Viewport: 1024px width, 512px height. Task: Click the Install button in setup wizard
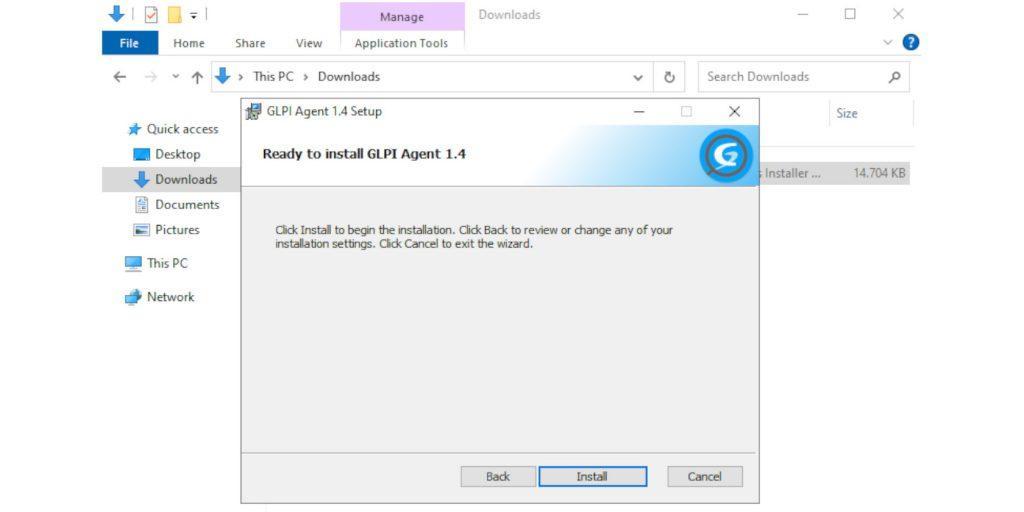[x=592, y=477]
